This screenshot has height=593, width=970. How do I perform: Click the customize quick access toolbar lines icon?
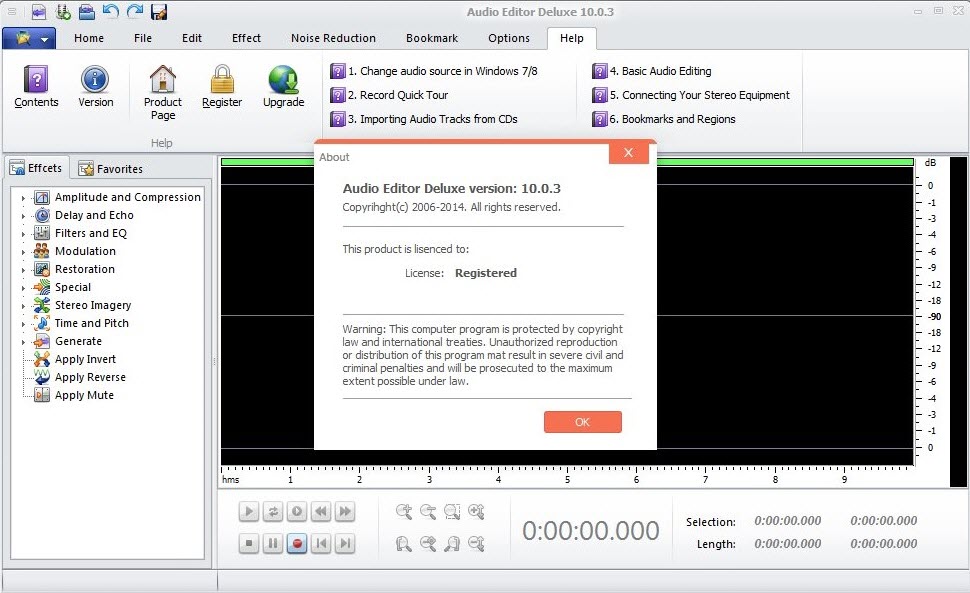tap(12, 12)
